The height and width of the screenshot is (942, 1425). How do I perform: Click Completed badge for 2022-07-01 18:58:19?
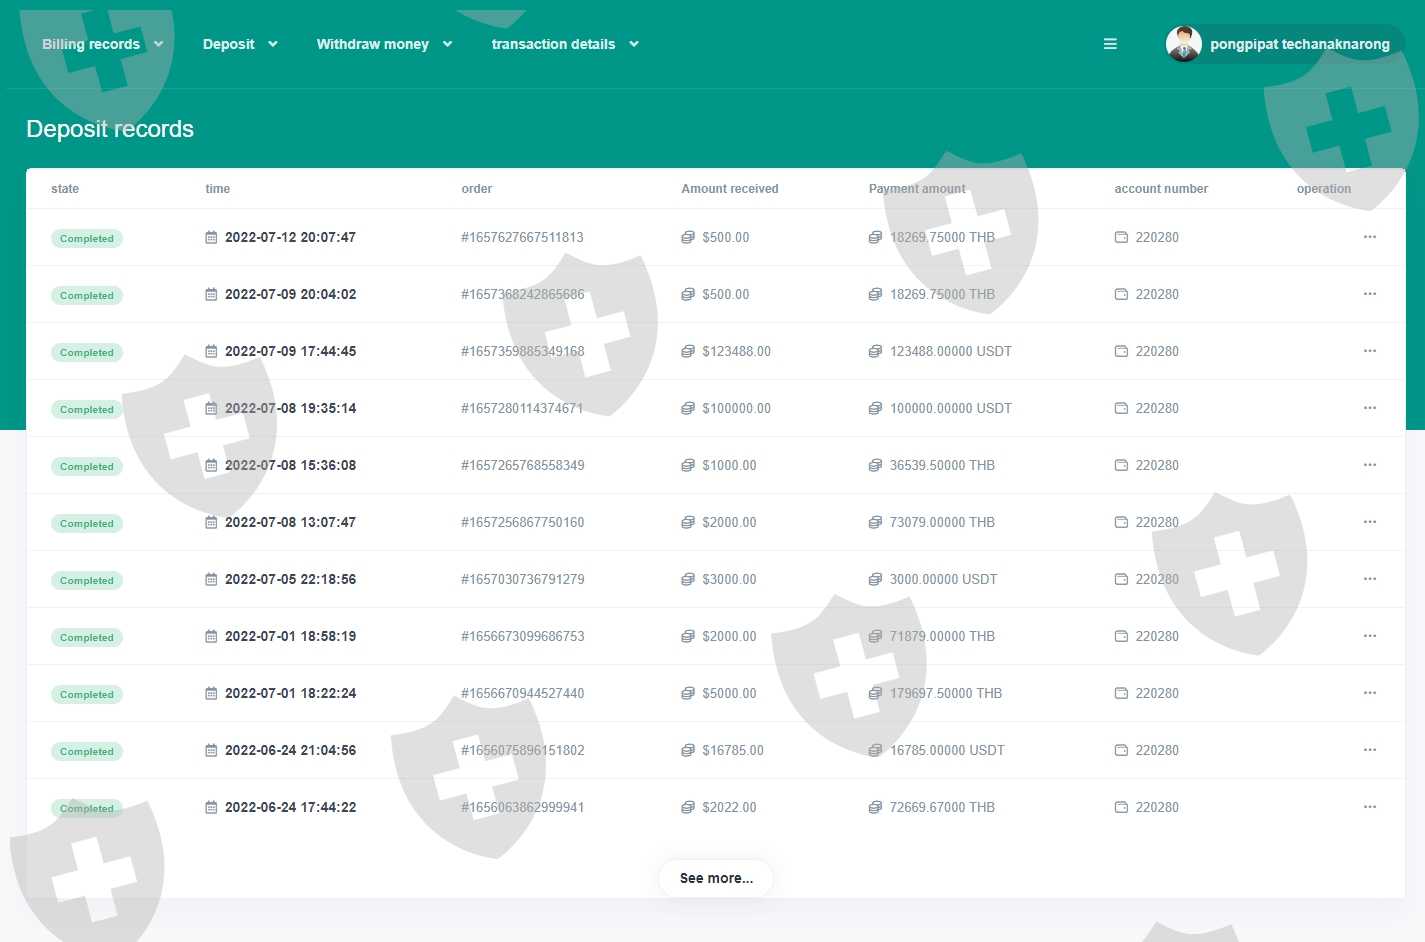pos(87,637)
